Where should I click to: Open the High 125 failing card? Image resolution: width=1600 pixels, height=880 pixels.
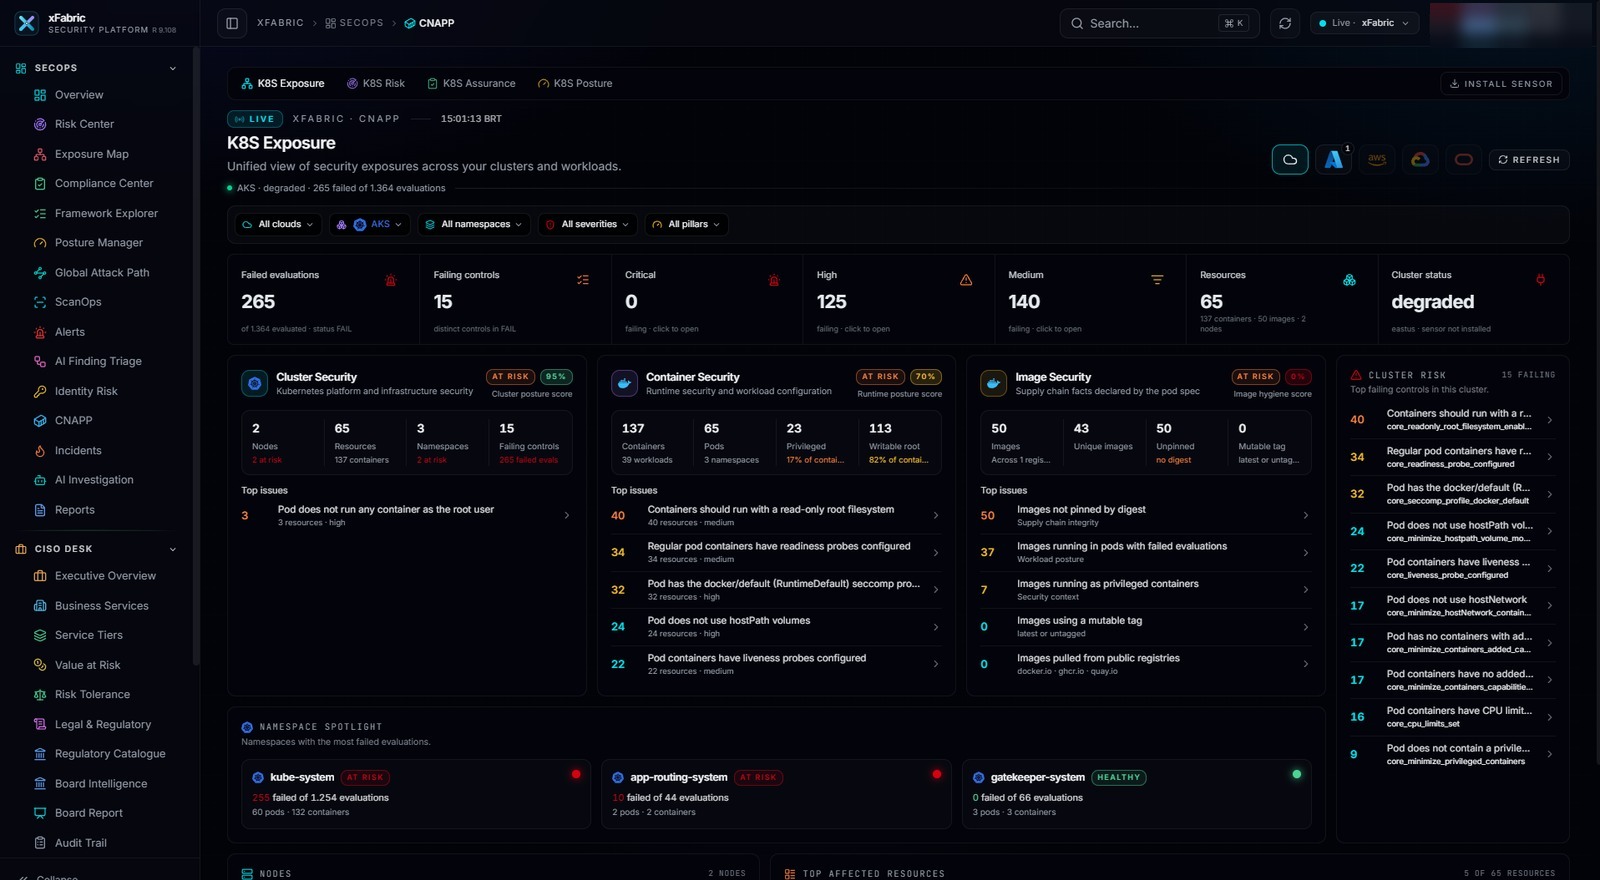[899, 300]
